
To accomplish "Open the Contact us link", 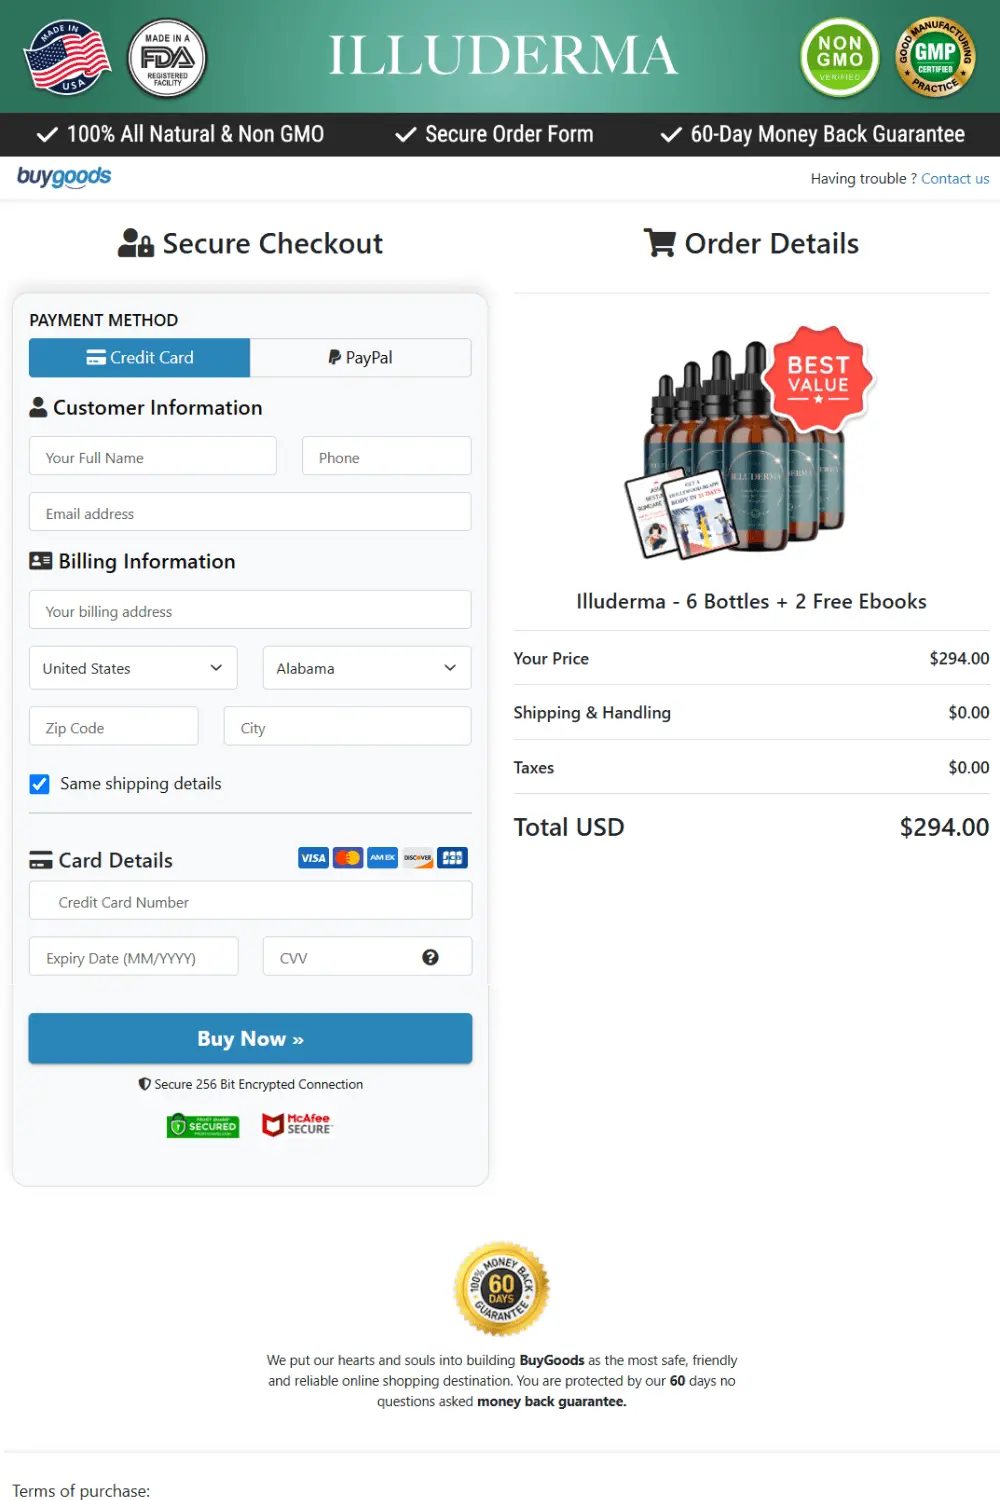I will 955,178.
